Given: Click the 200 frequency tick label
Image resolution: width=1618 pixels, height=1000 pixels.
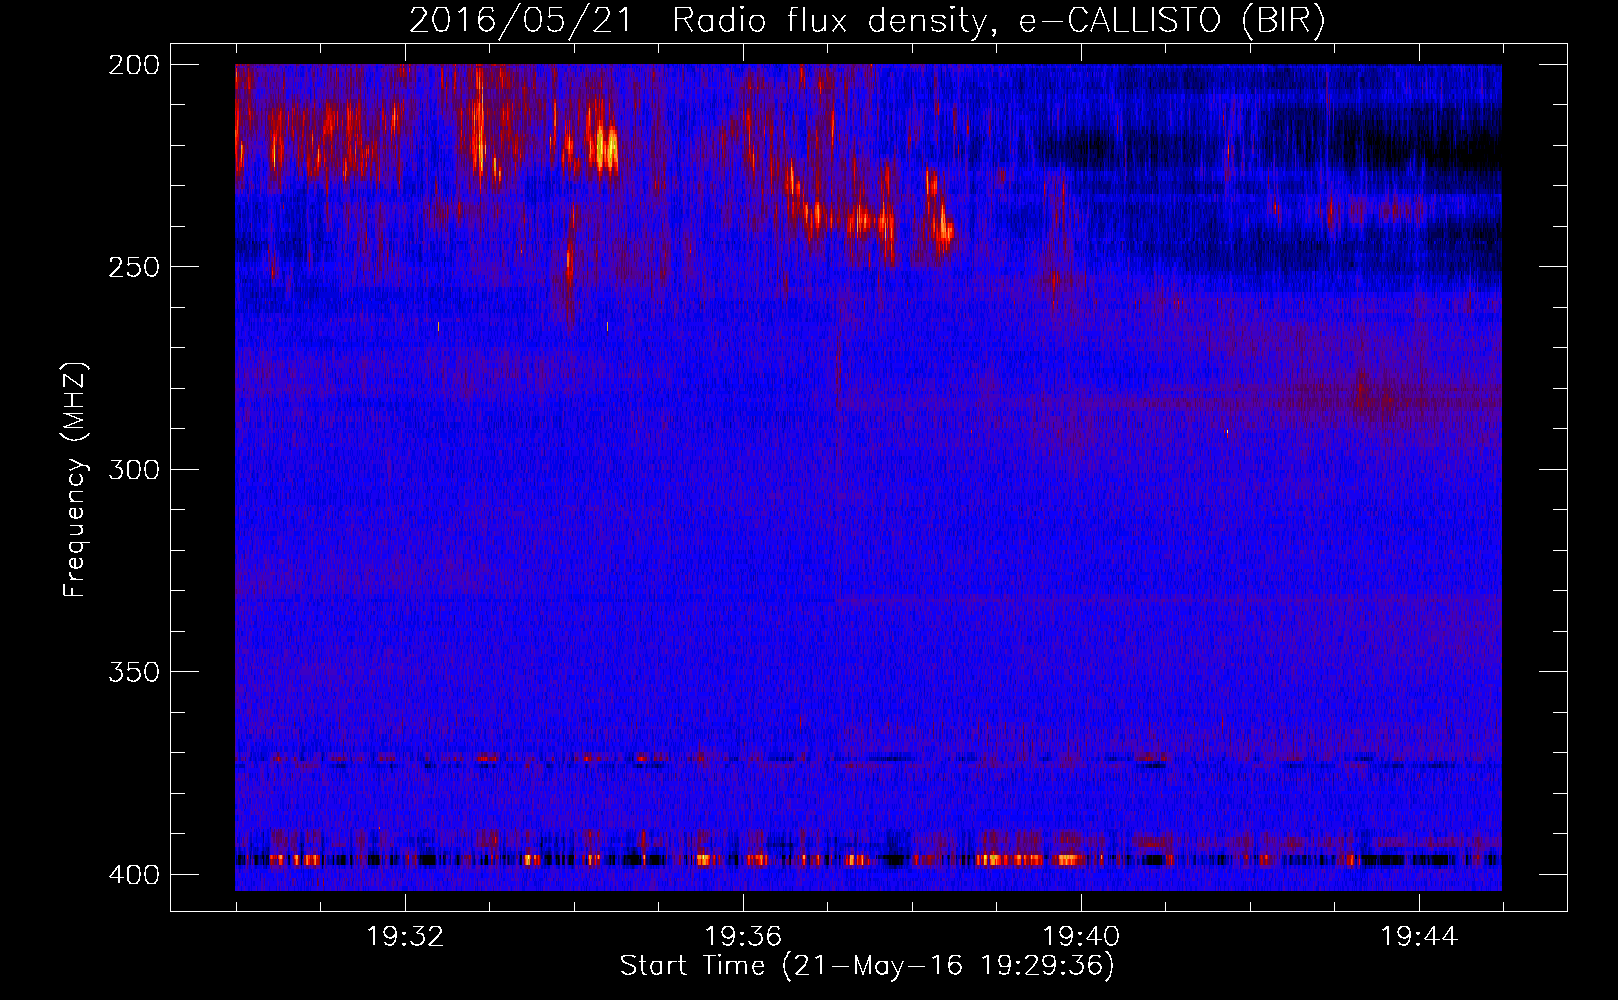Looking at the screenshot, I should tap(134, 65).
